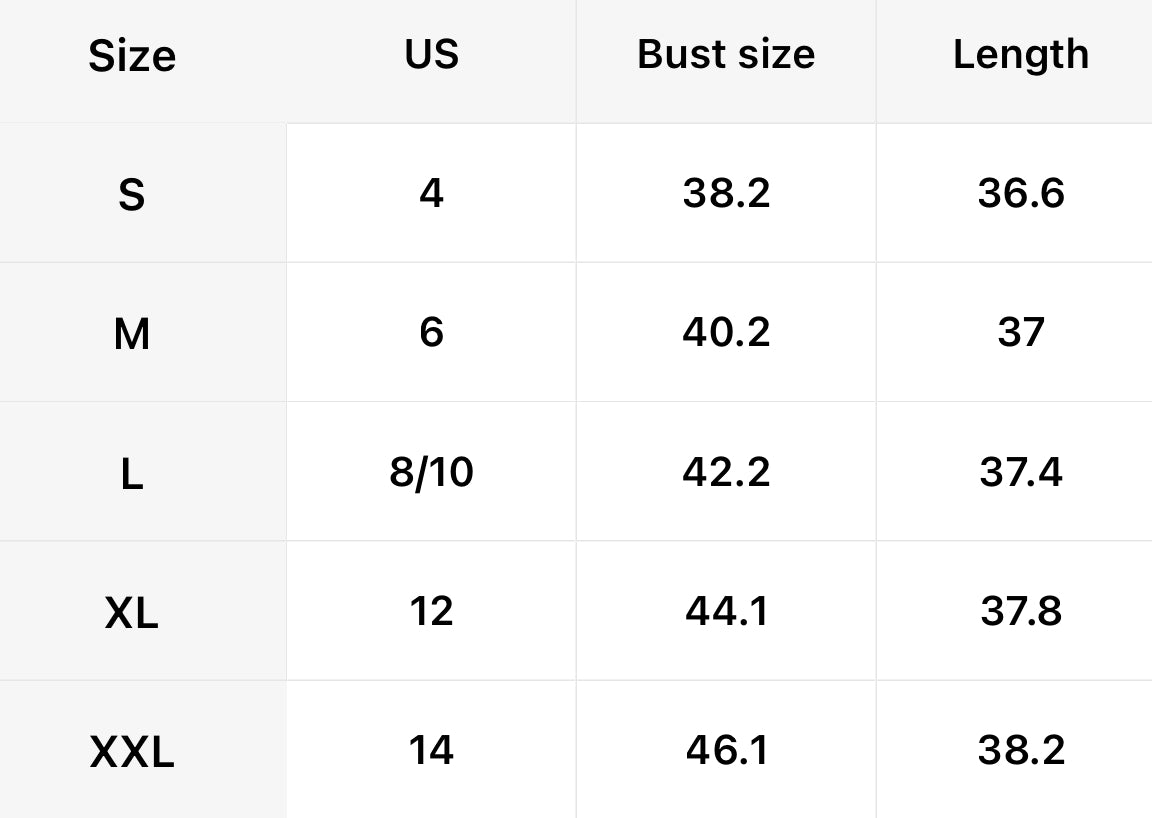The height and width of the screenshot is (818, 1152).
Task: Click the Bust size column header
Action: tap(726, 54)
